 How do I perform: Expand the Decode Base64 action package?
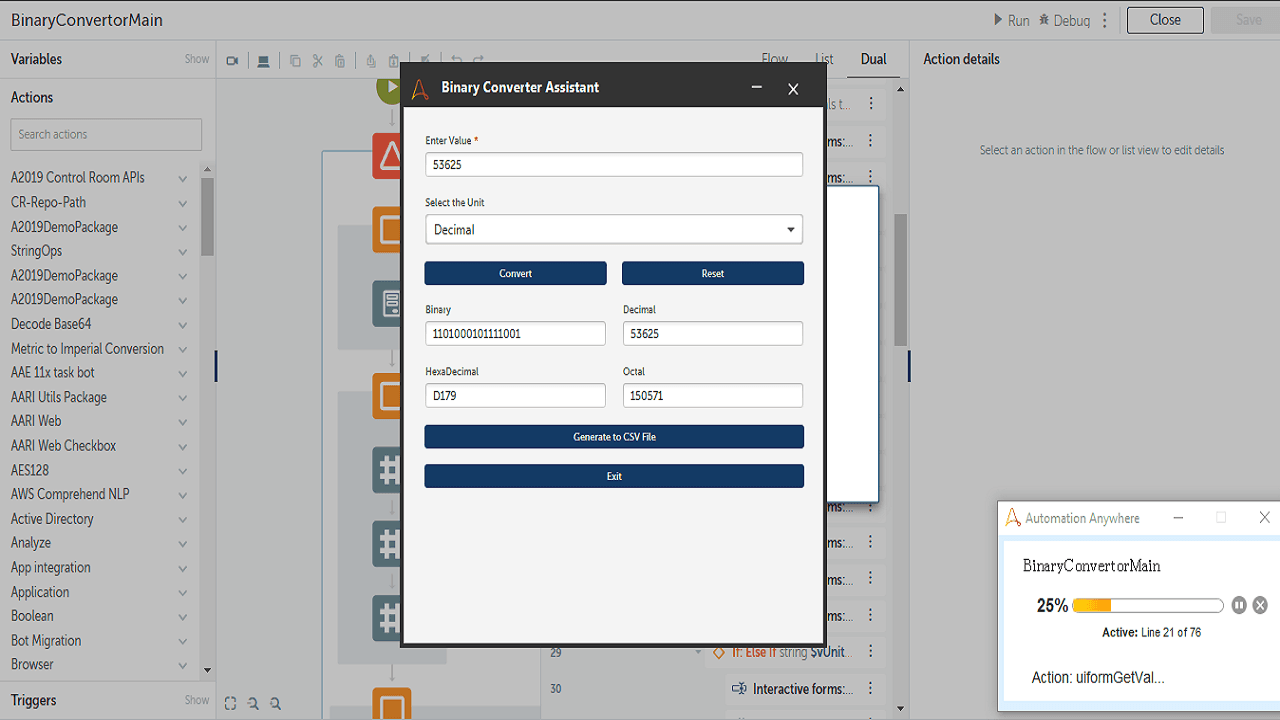[182, 325]
